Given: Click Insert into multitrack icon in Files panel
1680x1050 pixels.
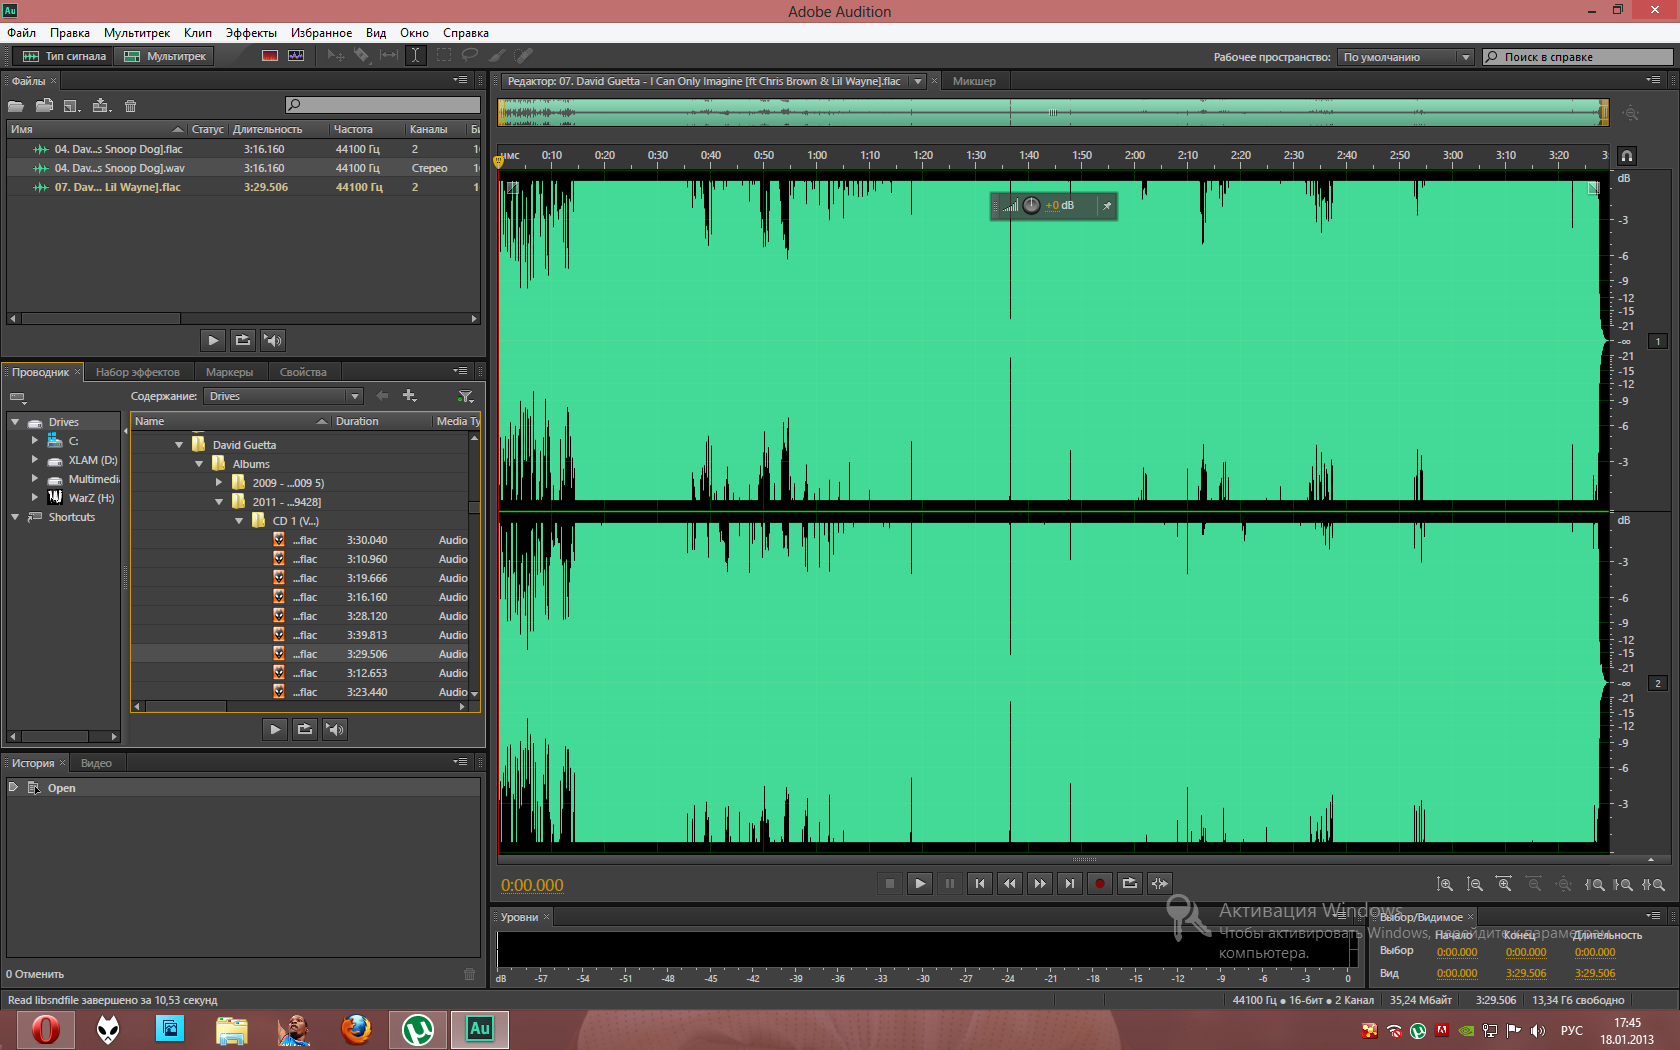Looking at the screenshot, I should [x=101, y=106].
